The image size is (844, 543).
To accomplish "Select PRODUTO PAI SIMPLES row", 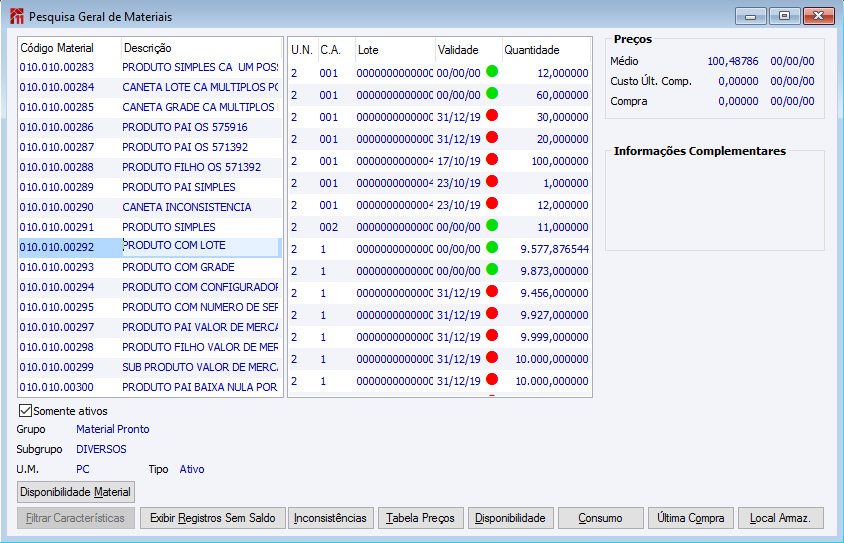I will (x=150, y=187).
